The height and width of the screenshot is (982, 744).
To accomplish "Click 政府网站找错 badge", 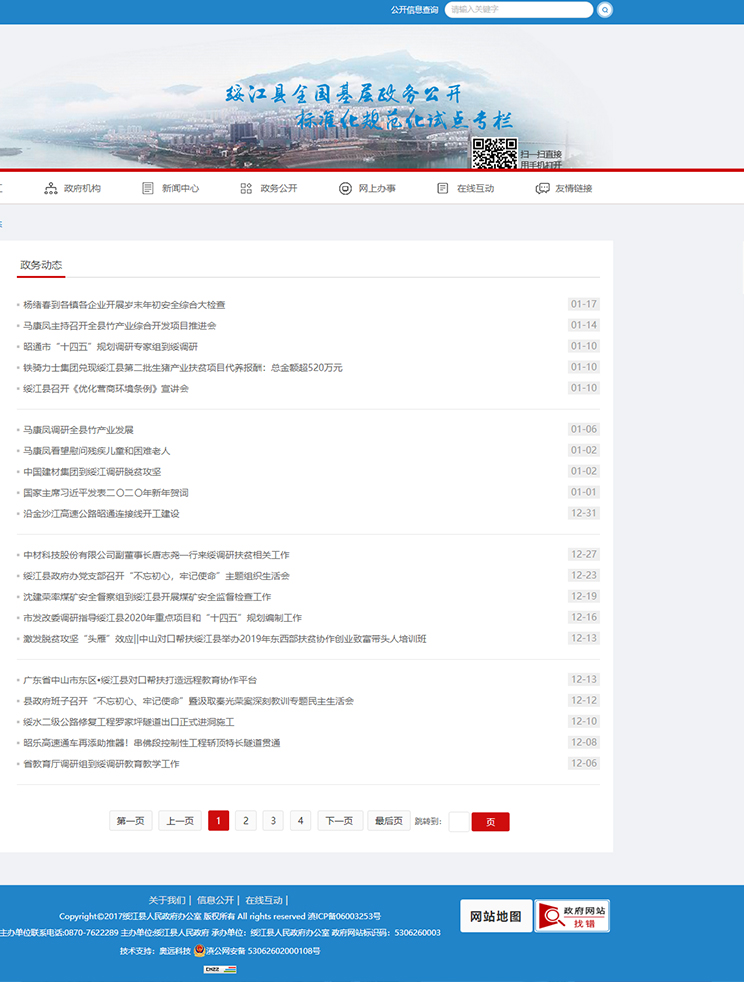I will pyautogui.click(x=572, y=916).
